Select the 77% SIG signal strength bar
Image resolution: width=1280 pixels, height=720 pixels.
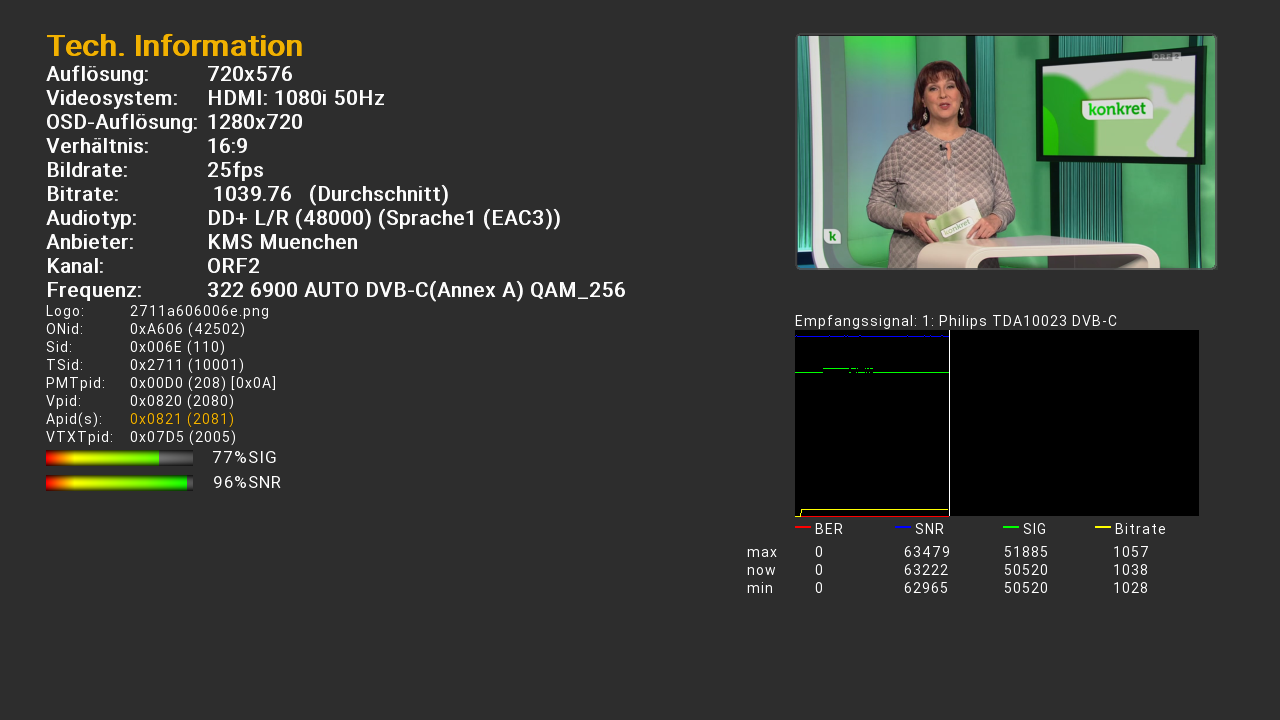click(x=119, y=458)
